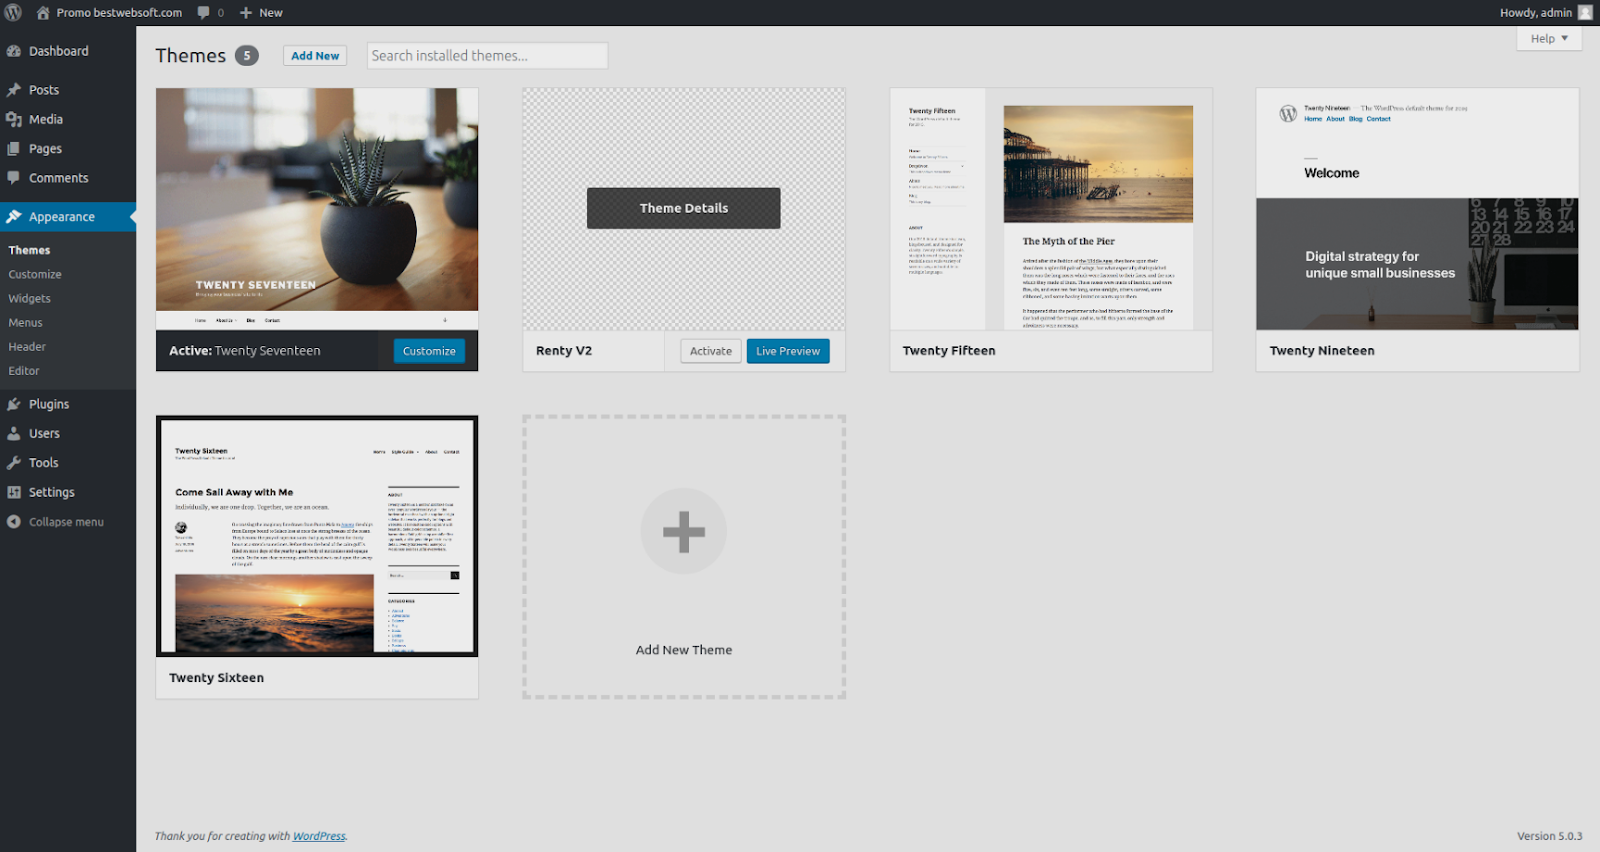Click the Collapse menu arrow icon
This screenshot has height=852, width=1600.
point(14,522)
